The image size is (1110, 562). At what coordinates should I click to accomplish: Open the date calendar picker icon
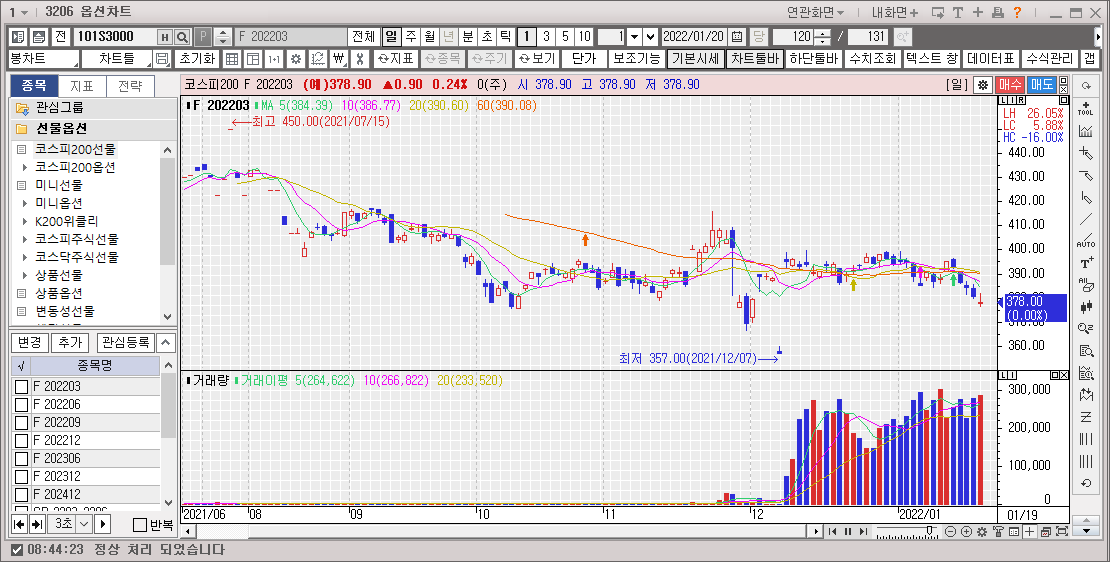pyautogui.click(x=738, y=37)
